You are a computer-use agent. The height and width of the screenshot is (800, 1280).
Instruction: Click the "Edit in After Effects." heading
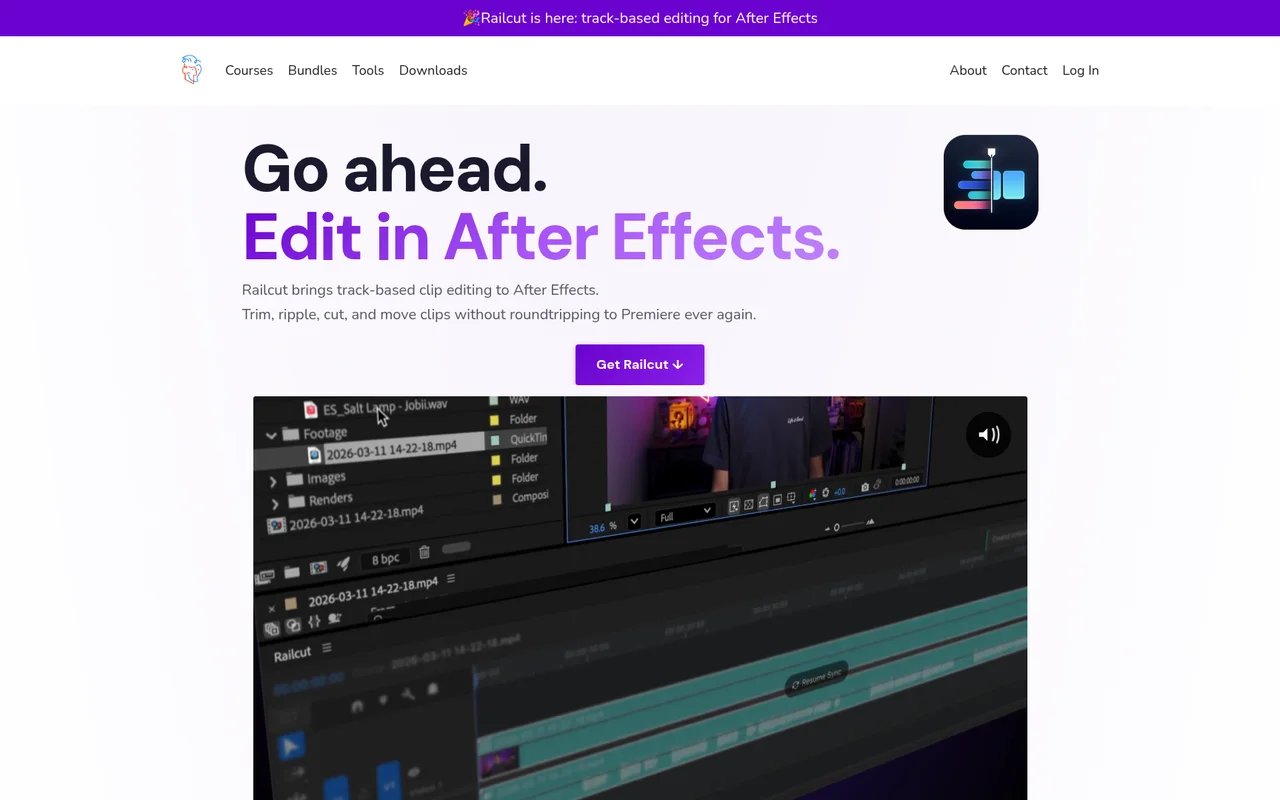pos(541,237)
